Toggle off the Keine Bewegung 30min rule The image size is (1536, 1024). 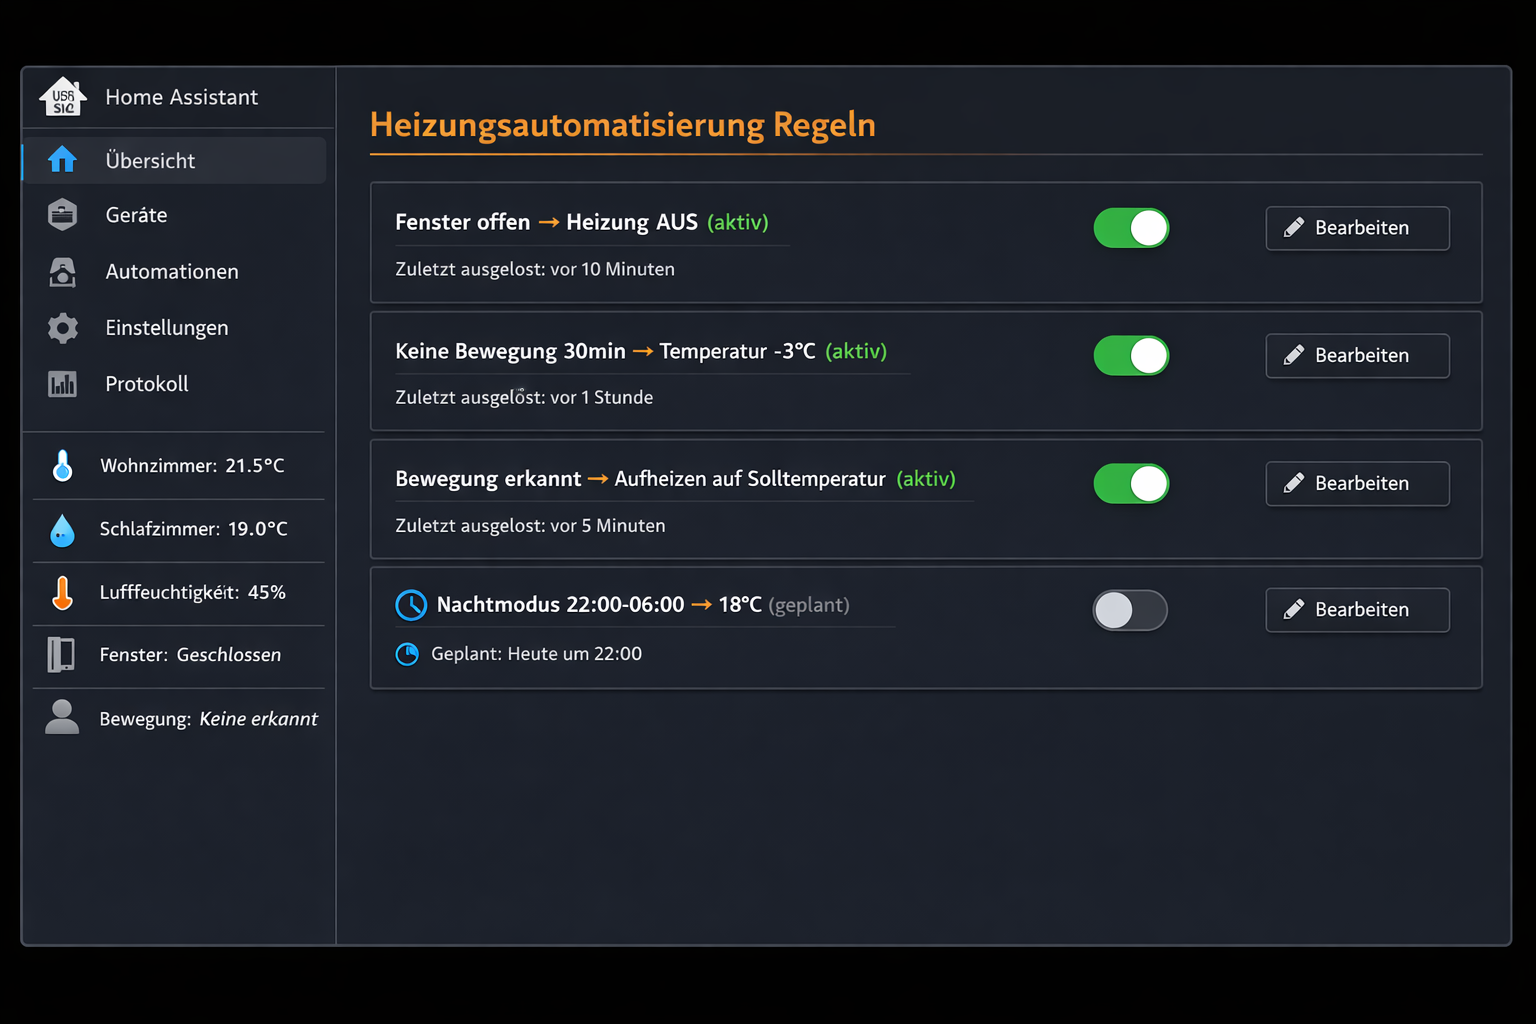coord(1131,355)
